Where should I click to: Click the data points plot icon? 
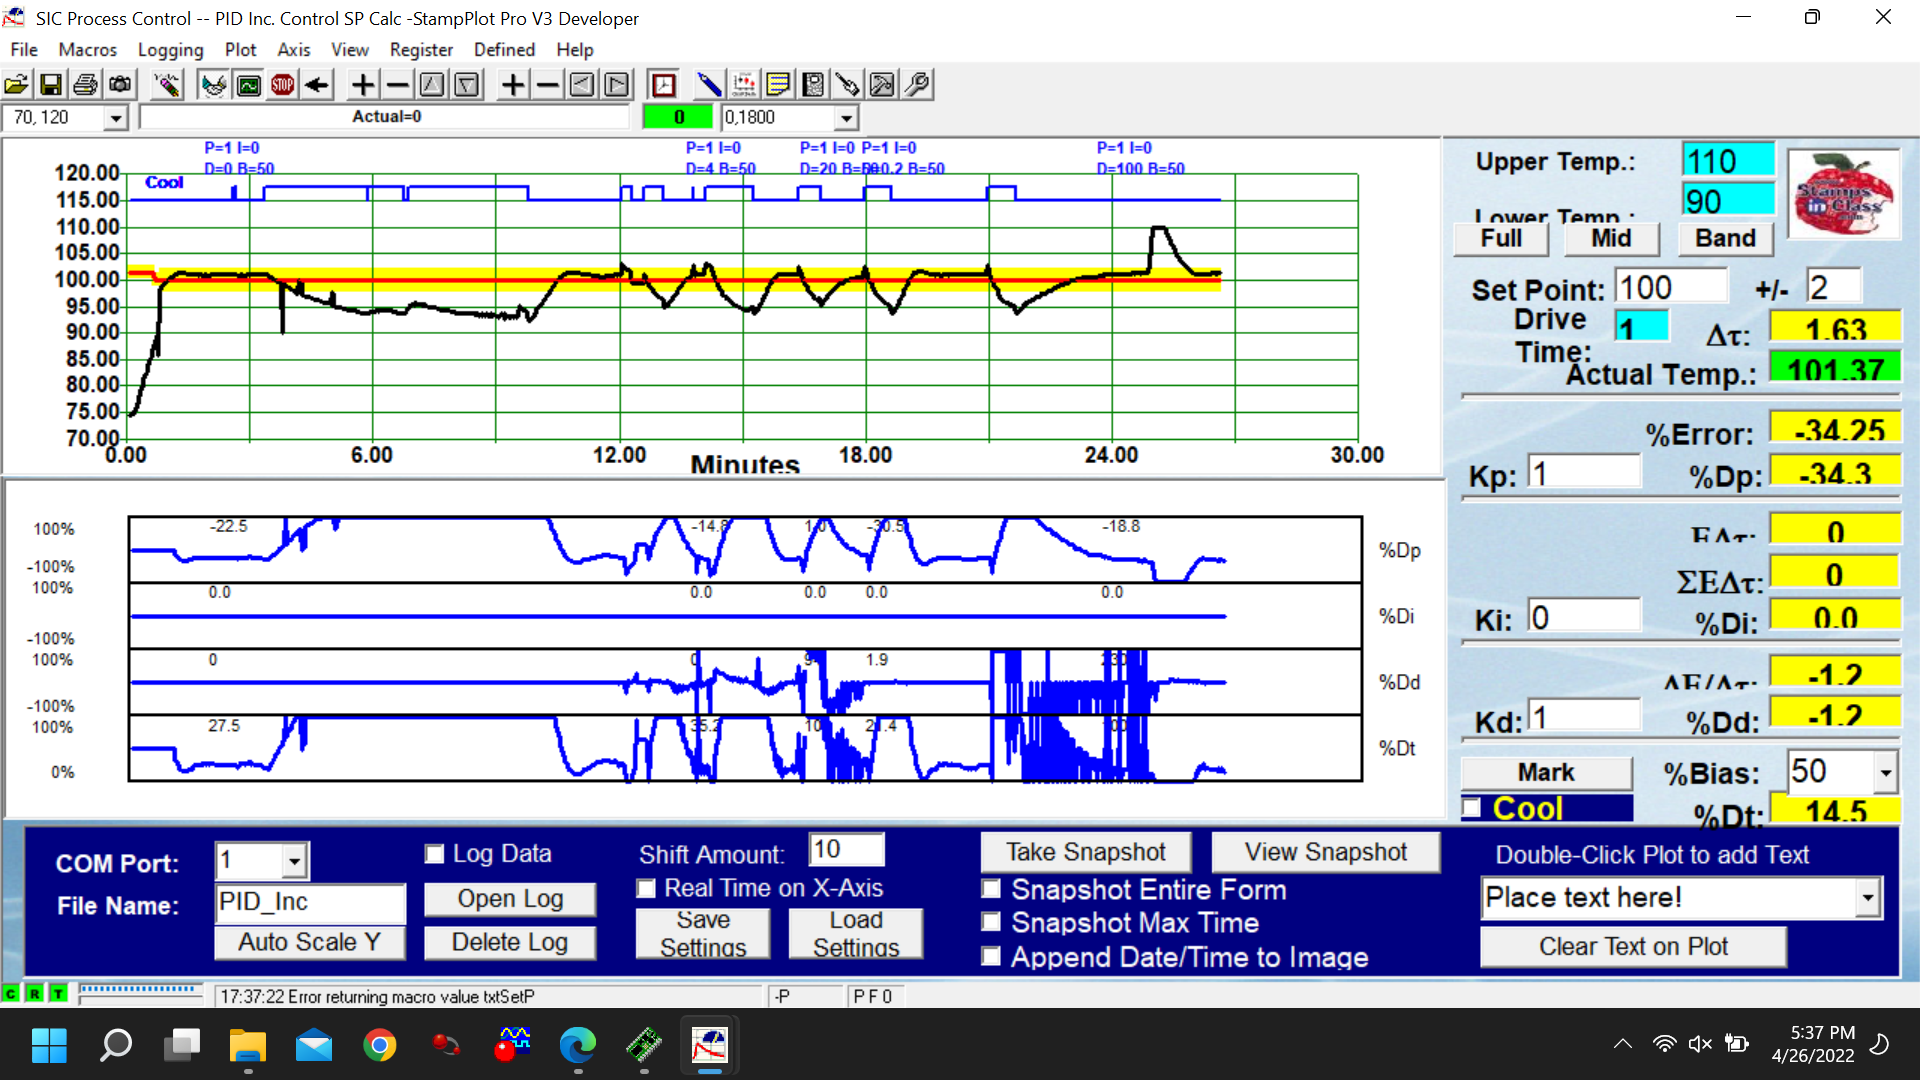(x=744, y=85)
